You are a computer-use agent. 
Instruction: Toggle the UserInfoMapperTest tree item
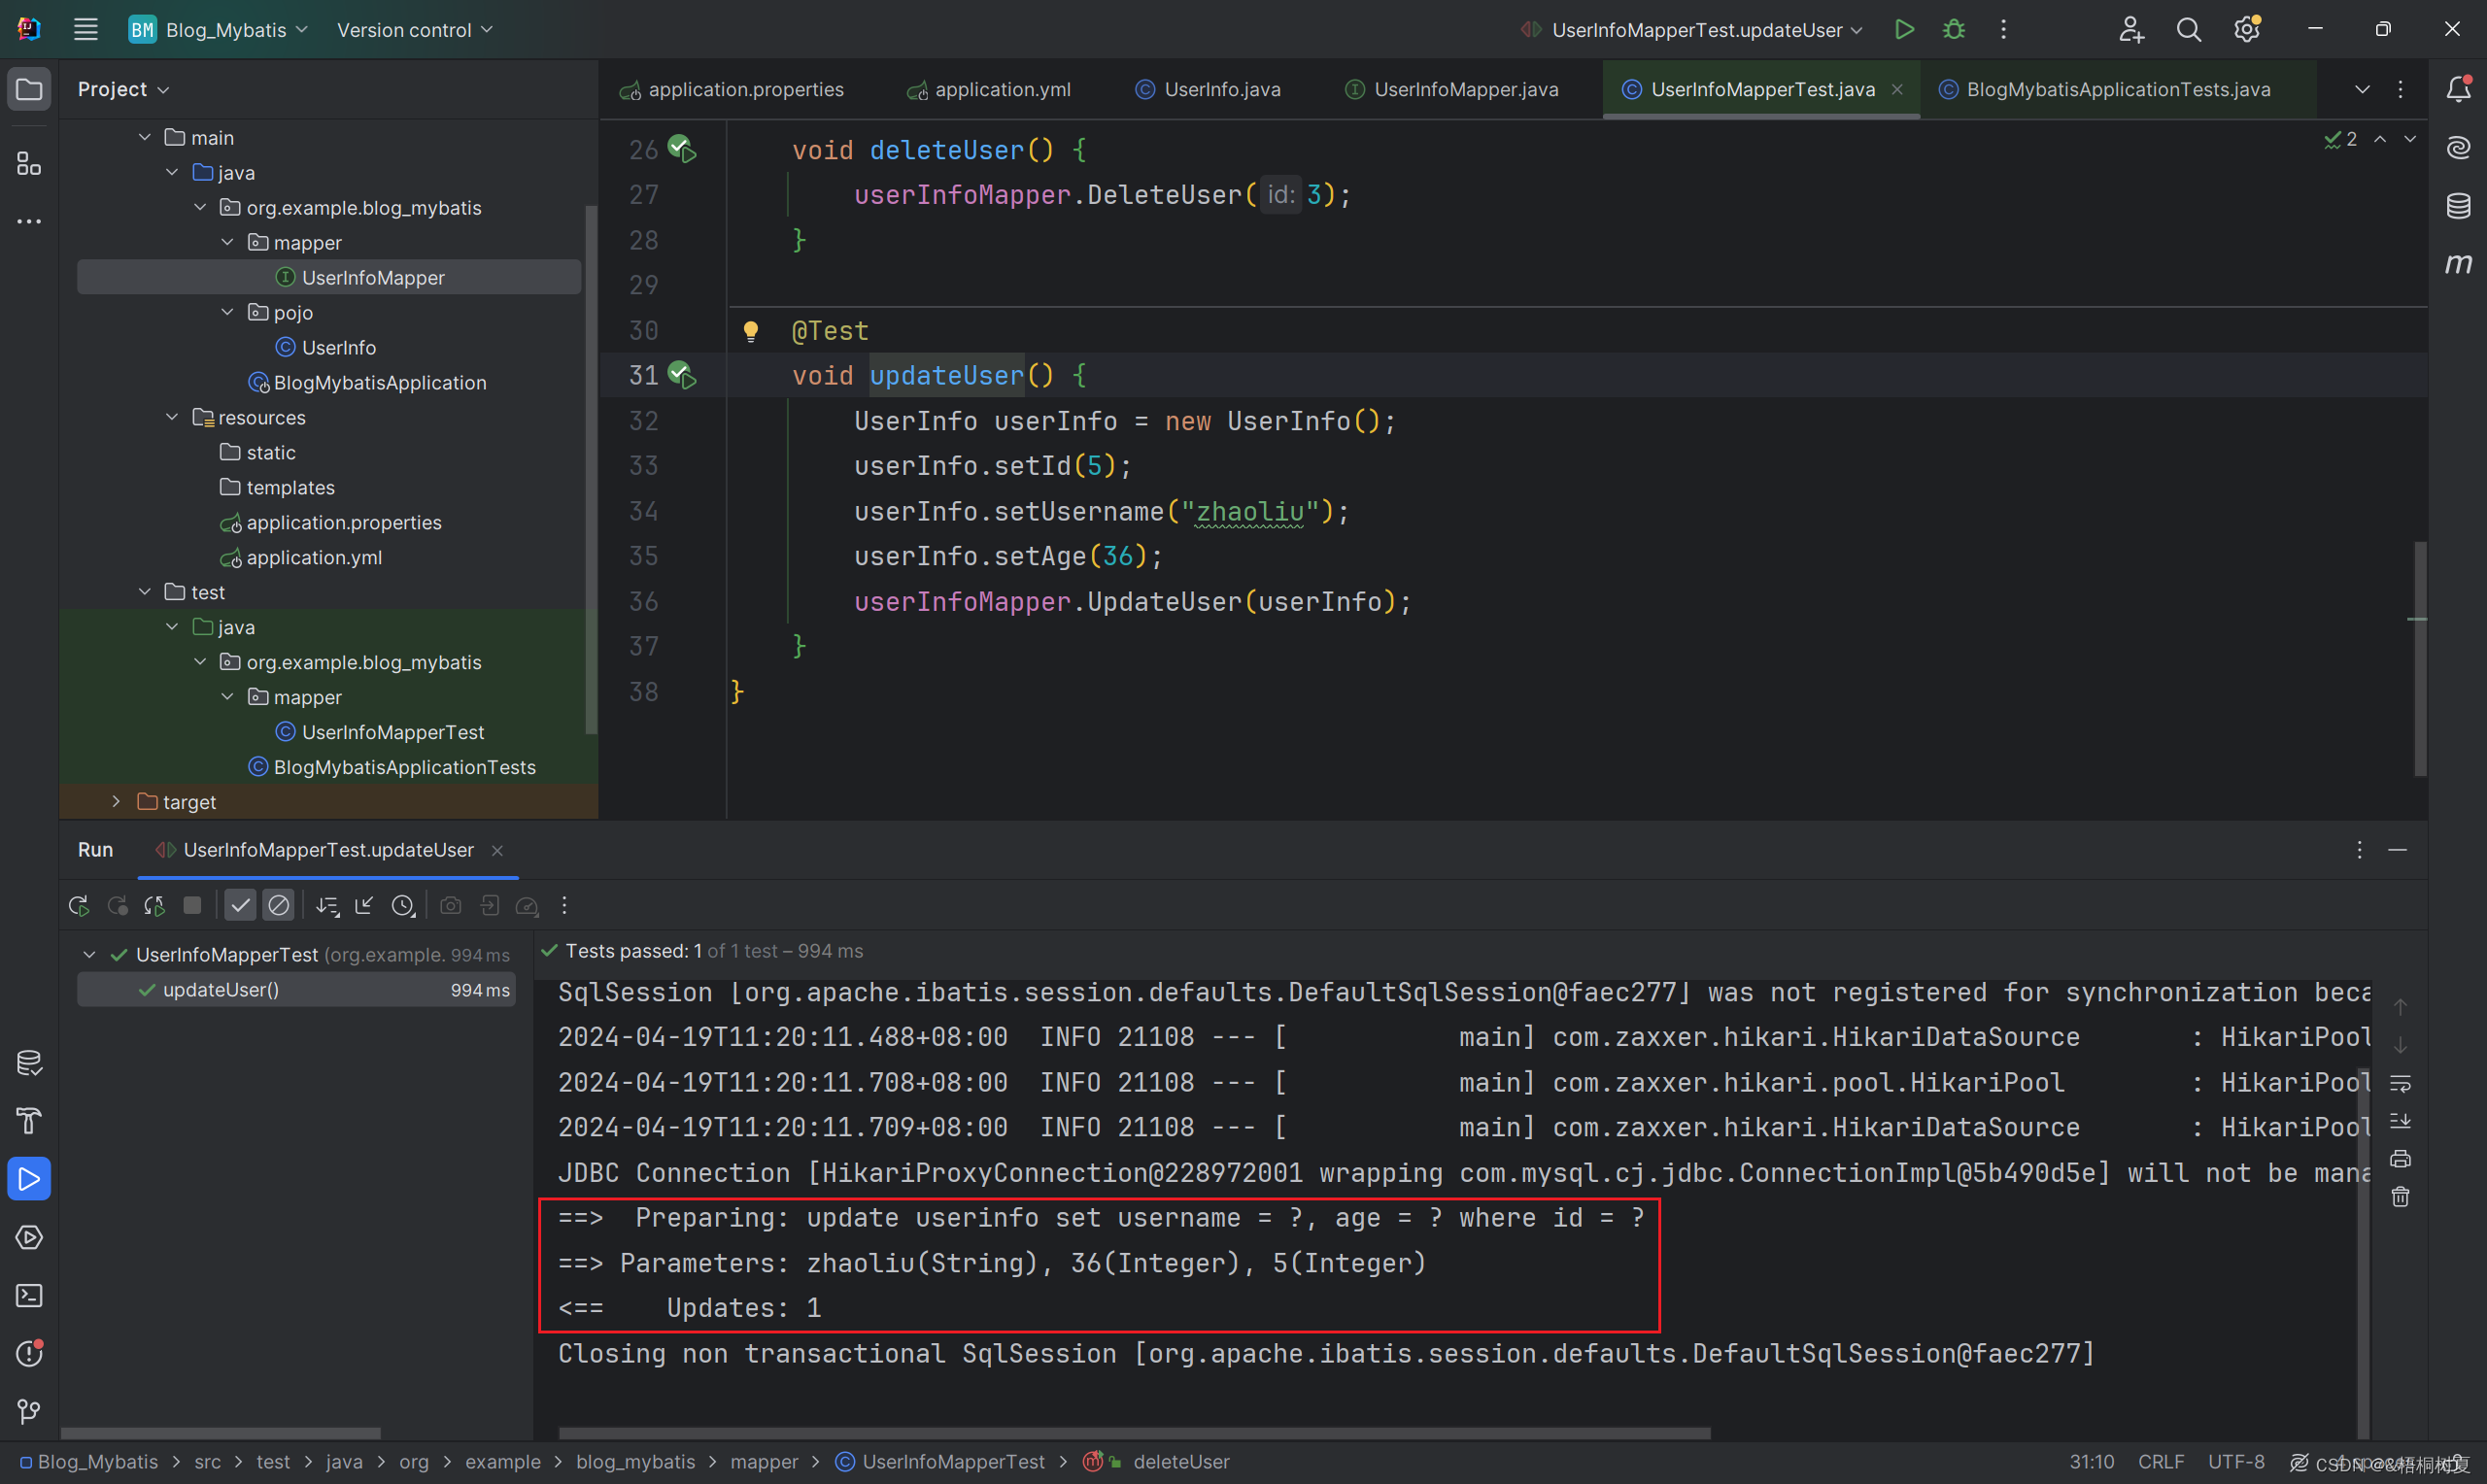pos(88,952)
